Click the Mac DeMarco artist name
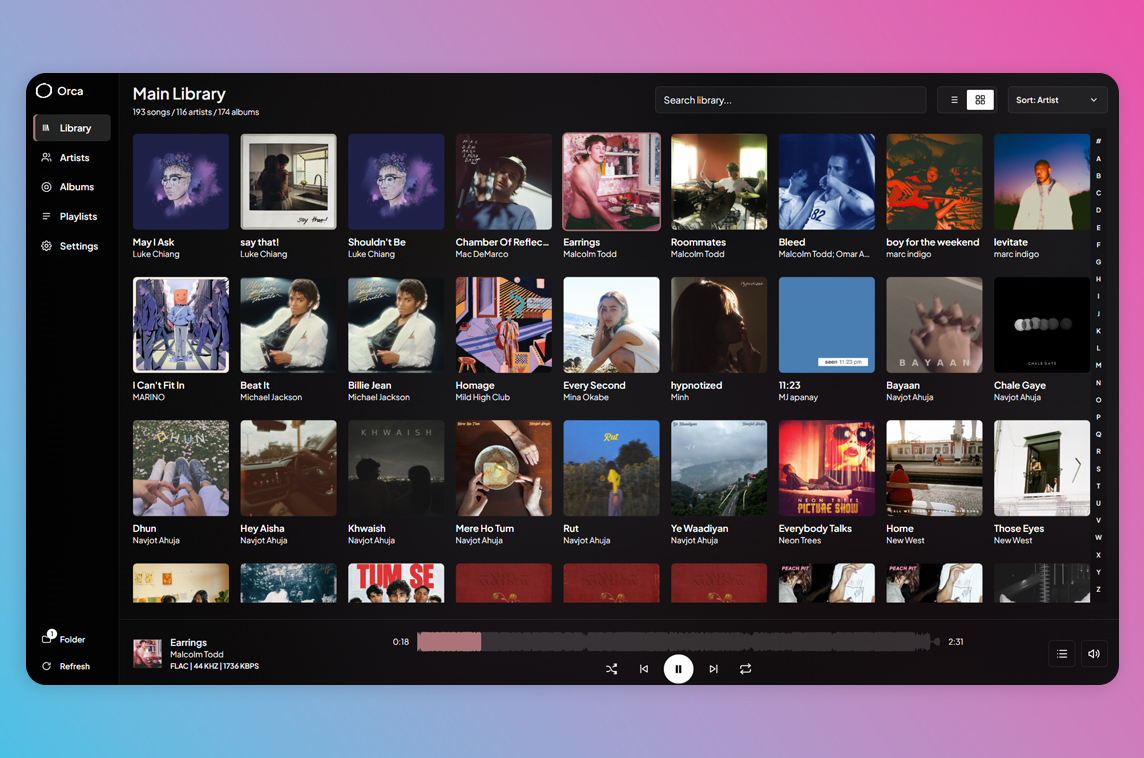This screenshot has width=1144, height=758. tap(482, 254)
